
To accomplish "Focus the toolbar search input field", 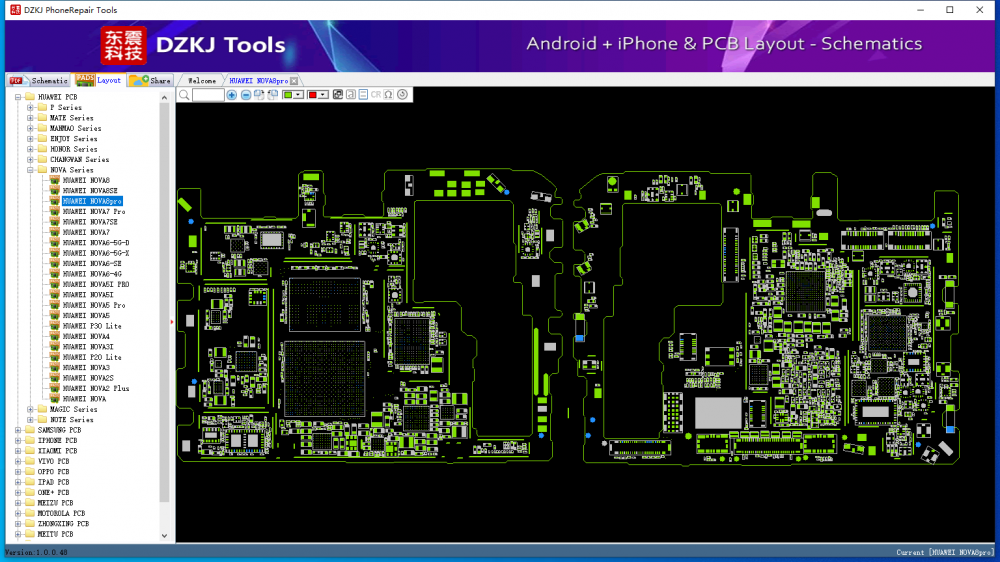I will [208, 95].
